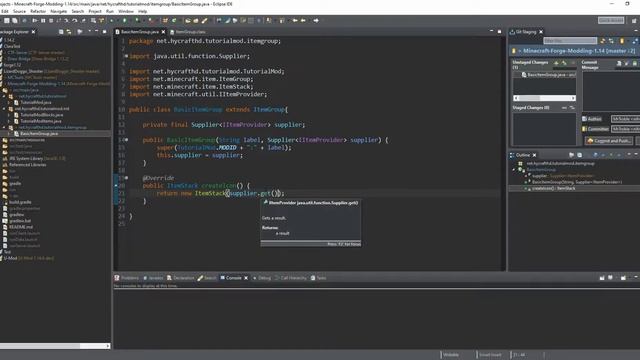The image size is (640, 360).
Task: Click the Committer text field
Action: pyautogui.click(x=625, y=129)
